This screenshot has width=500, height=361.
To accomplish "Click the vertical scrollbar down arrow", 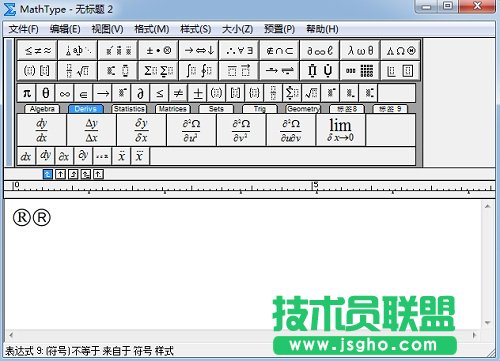I will (x=487, y=323).
